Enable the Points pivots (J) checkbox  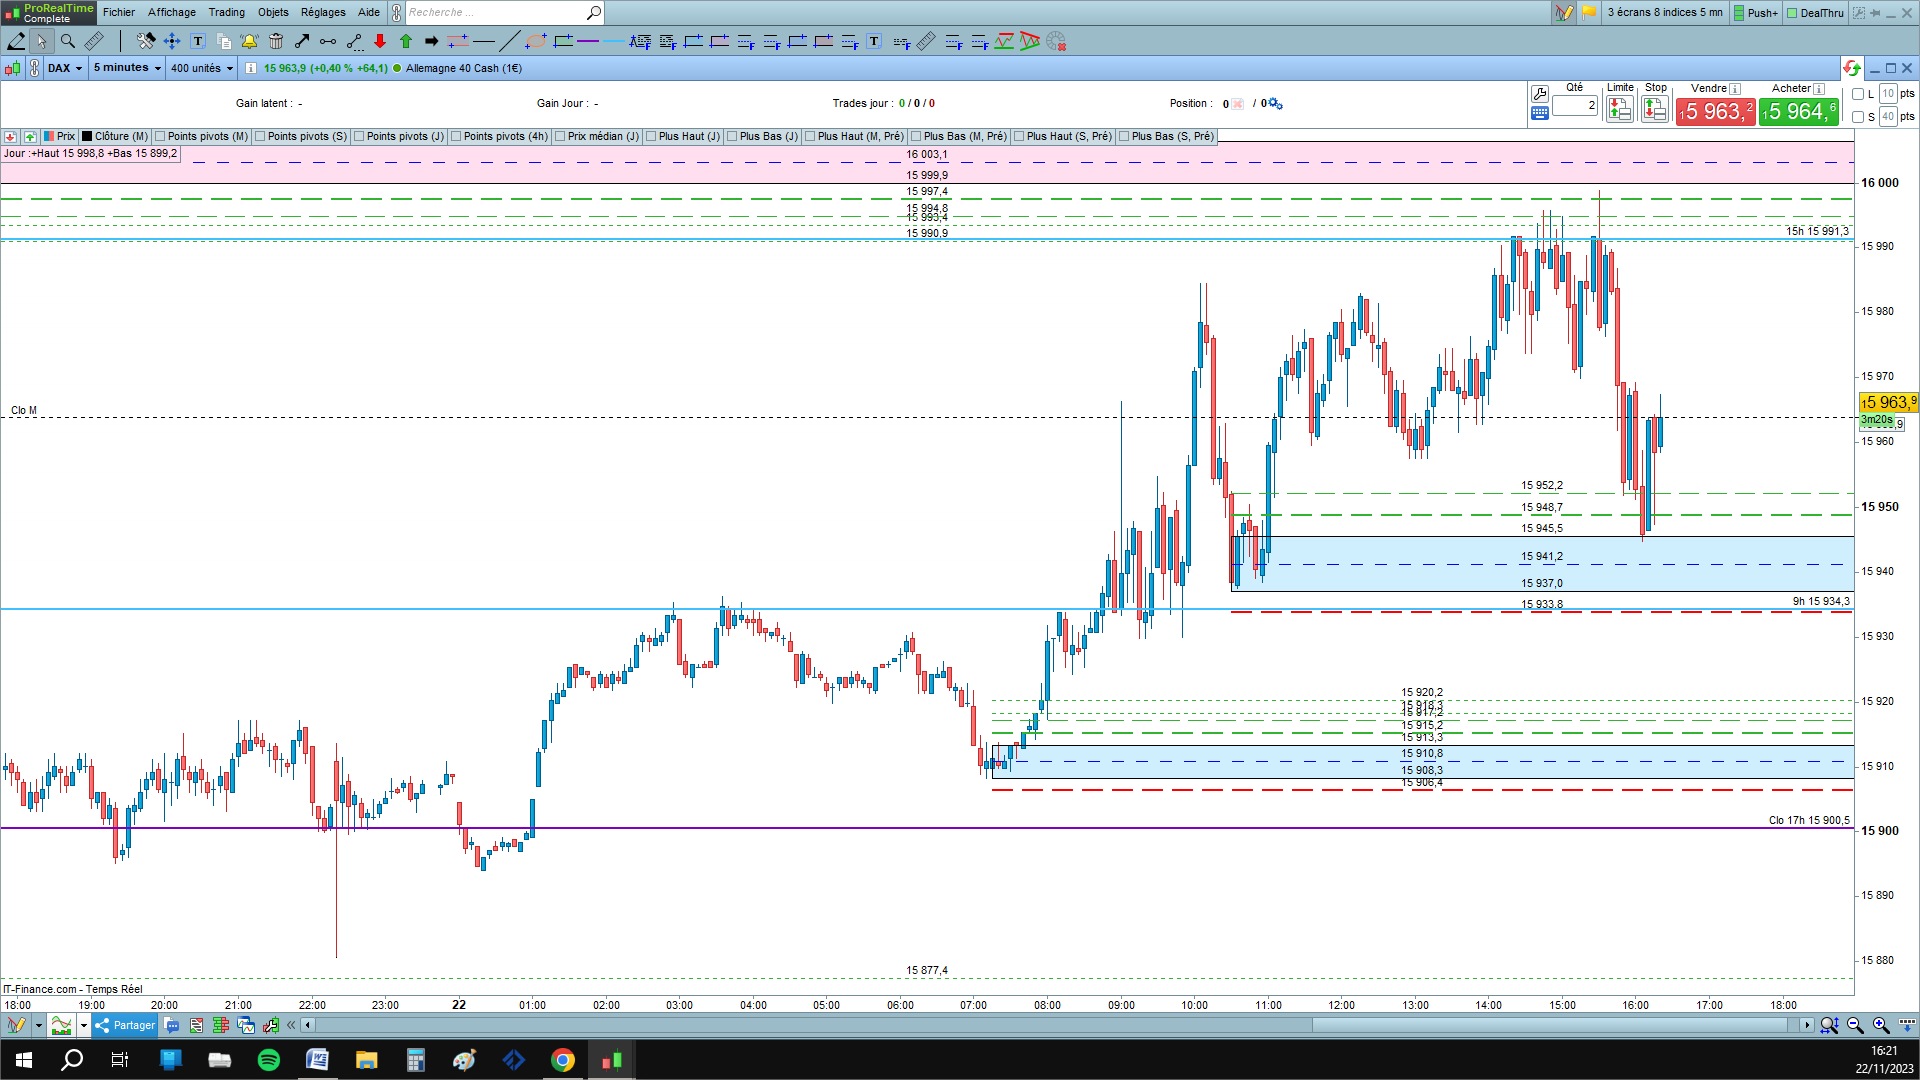pos(359,136)
